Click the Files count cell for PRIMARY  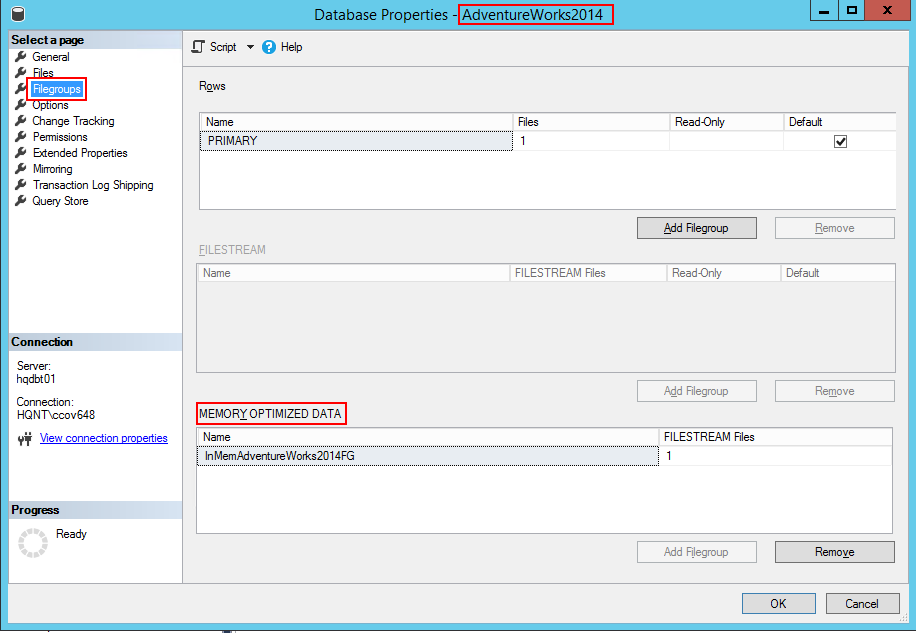pos(591,141)
